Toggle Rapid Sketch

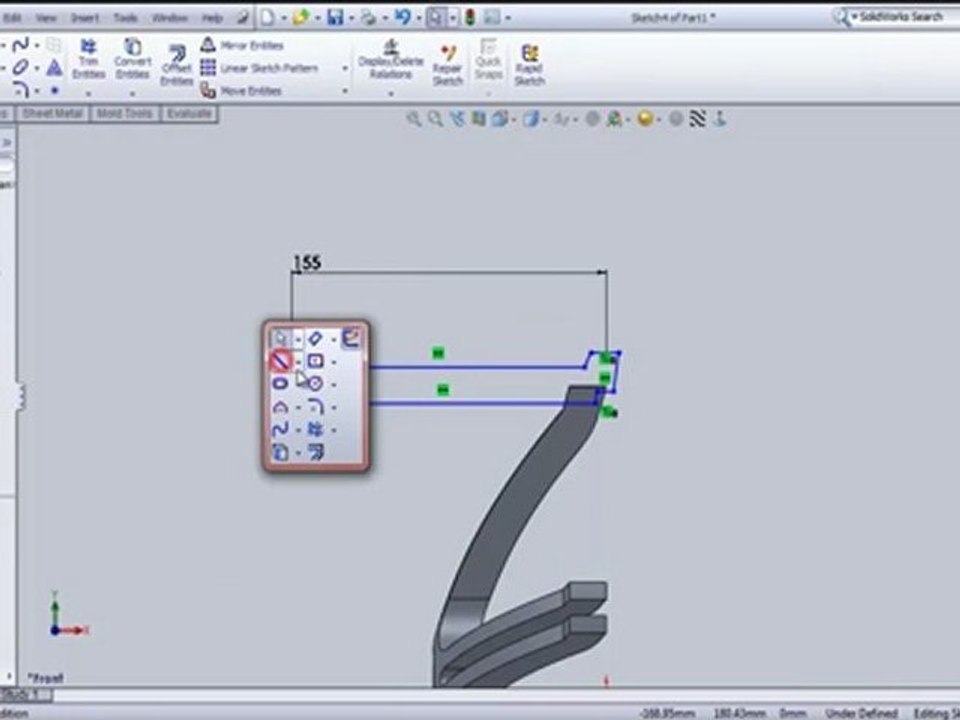click(x=530, y=65)
